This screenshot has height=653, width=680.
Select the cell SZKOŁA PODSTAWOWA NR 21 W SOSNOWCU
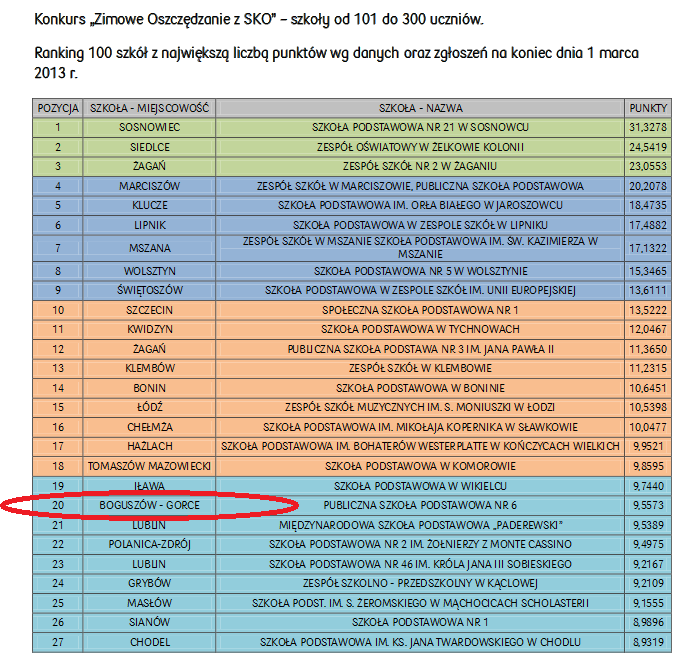coord(420,127)
